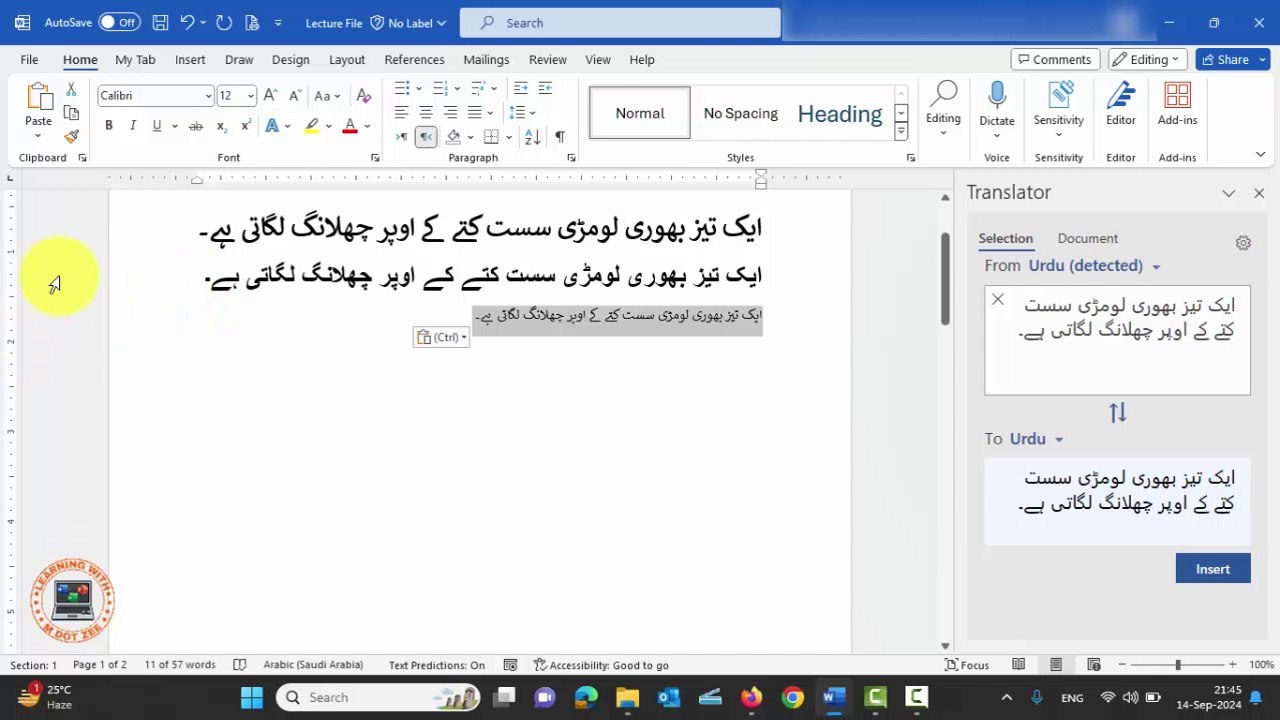Image resolution: width=1280 pixels, height=720 pixels.
Task: Open Translator settings gear
Action: pos(1243,243)
